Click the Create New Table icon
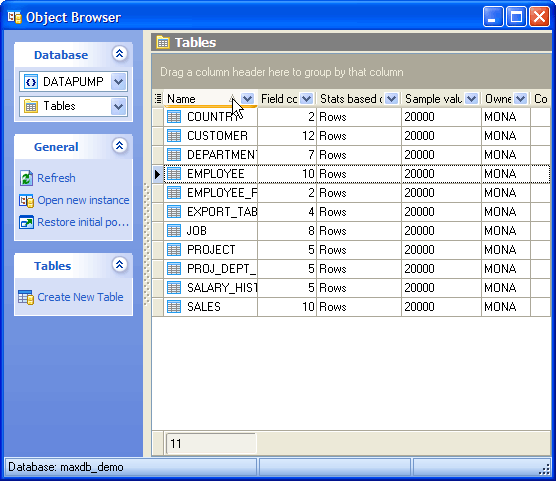The height and width of the screenshot is (481, 556). click(26, 297)
